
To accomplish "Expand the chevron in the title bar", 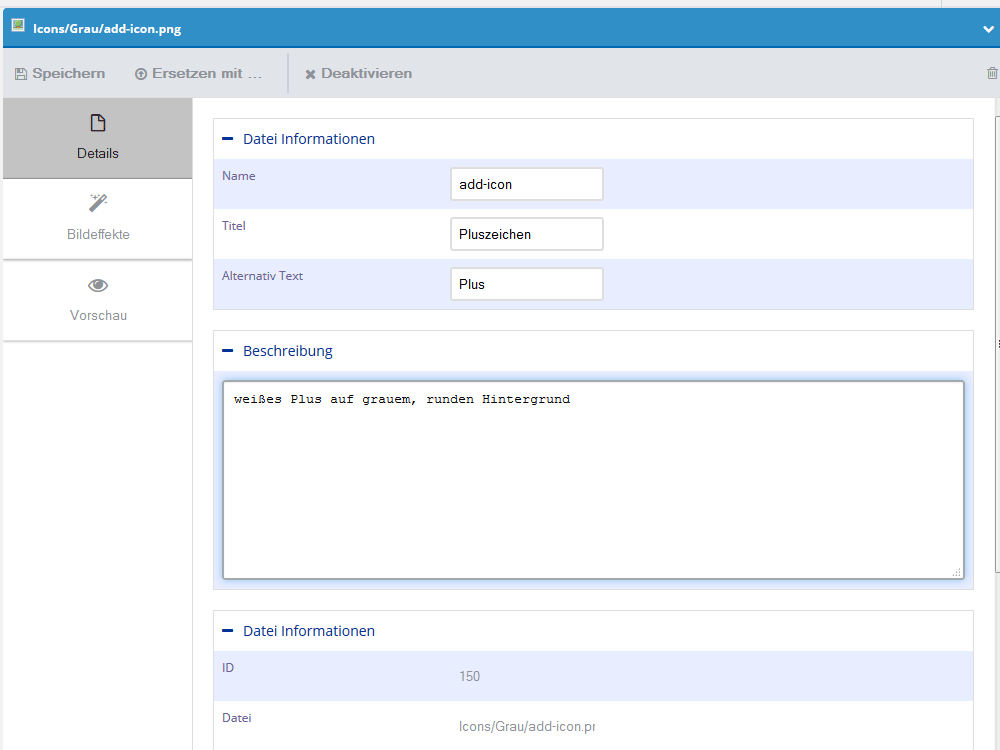I will (x=988, y=29).
